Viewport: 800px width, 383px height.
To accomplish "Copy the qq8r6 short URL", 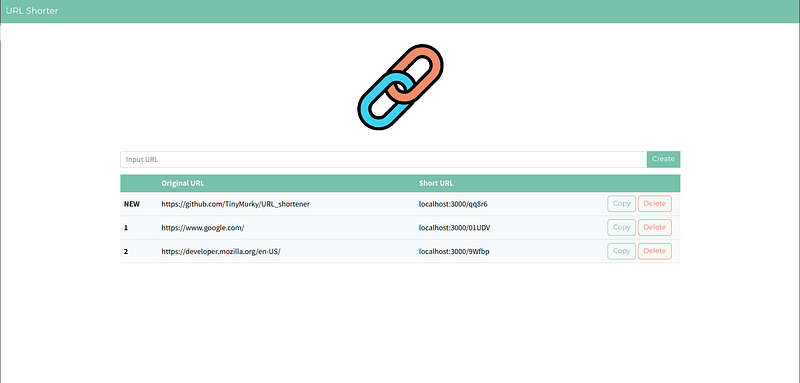I will (621, 203).
